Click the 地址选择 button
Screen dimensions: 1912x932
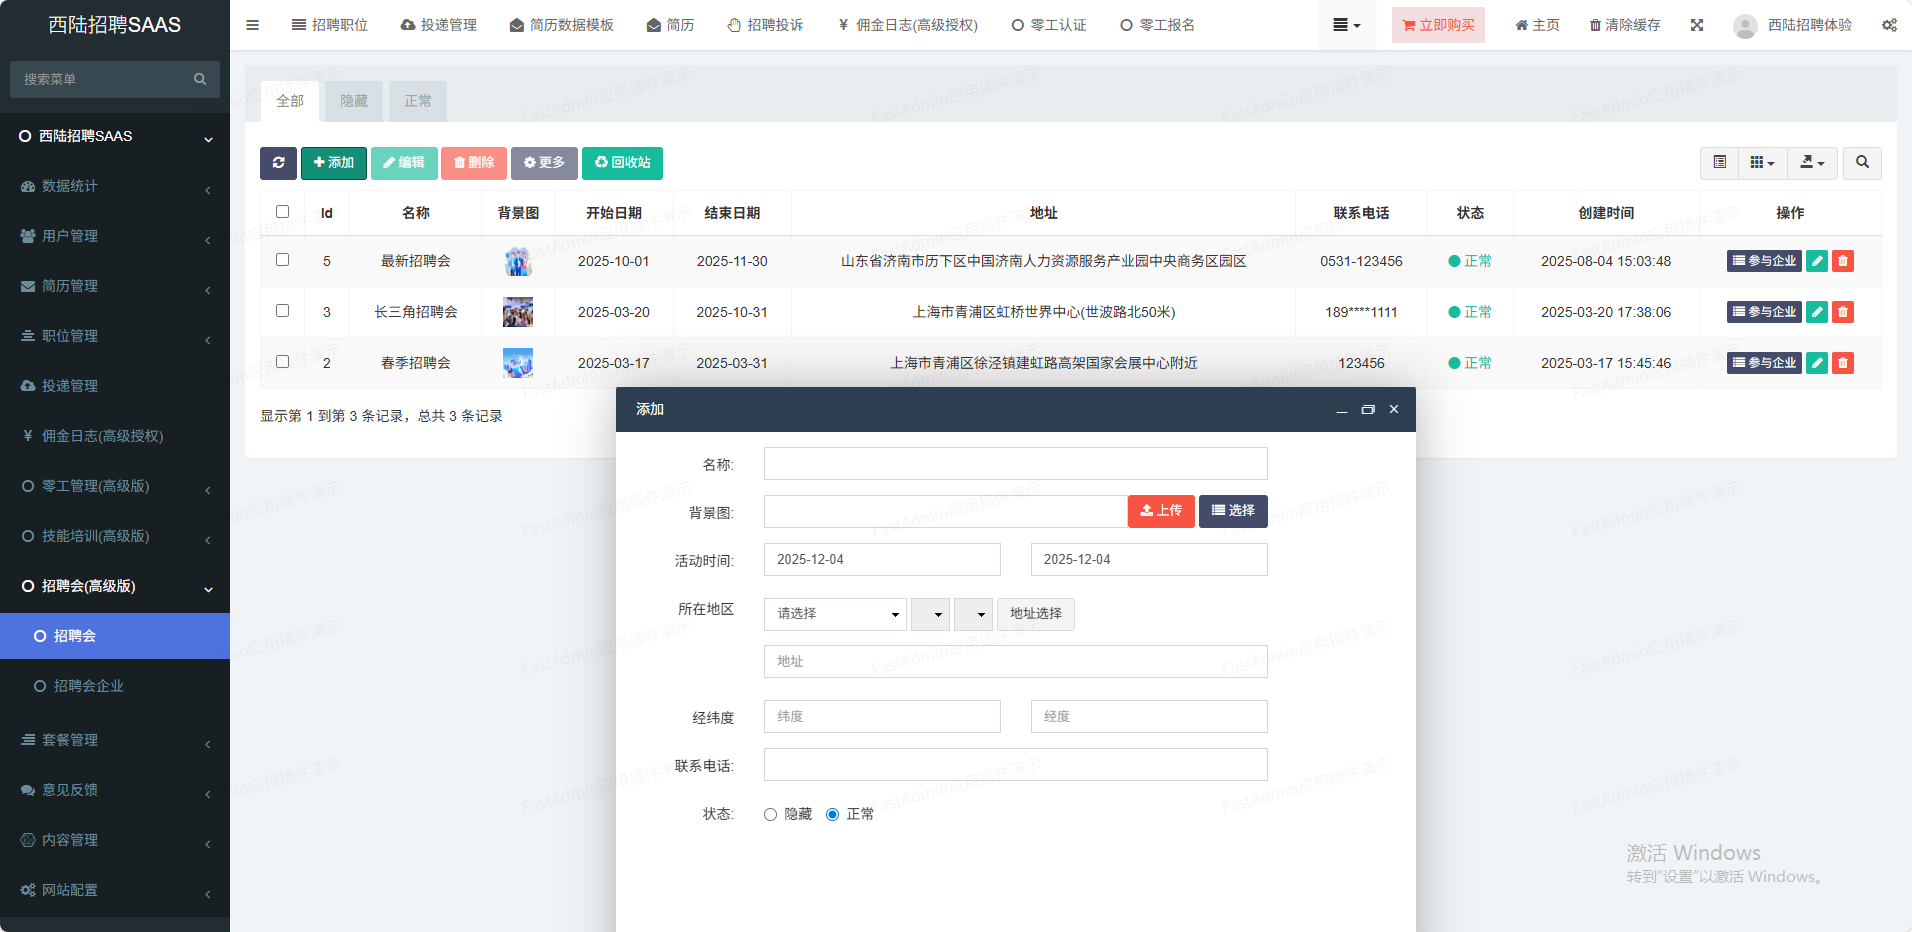(1035, 614)
